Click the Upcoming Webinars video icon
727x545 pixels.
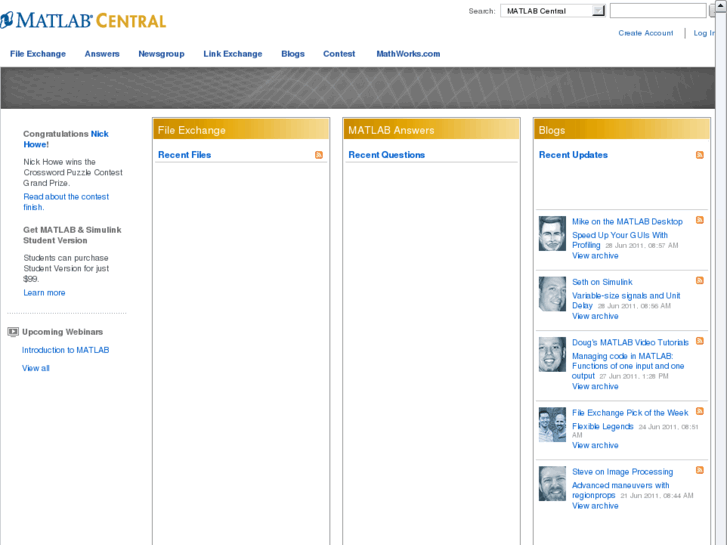pyautogui.click(x=13, y=332)
